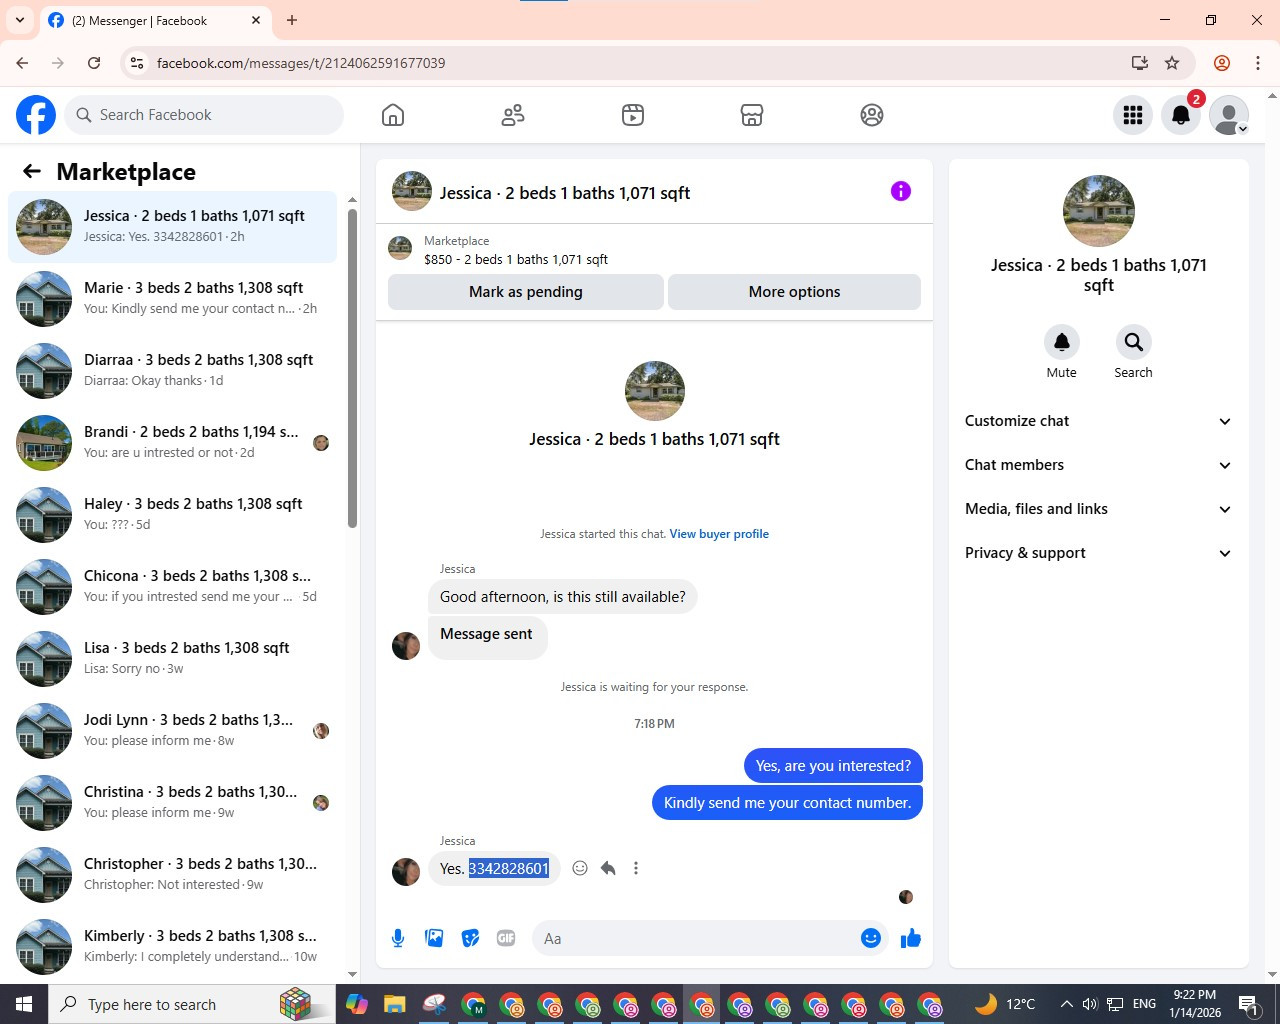Attach a photo with the image icon
Image resolution: width=1280 pixels, height=1024 pixels.
[x=434, y=938]
